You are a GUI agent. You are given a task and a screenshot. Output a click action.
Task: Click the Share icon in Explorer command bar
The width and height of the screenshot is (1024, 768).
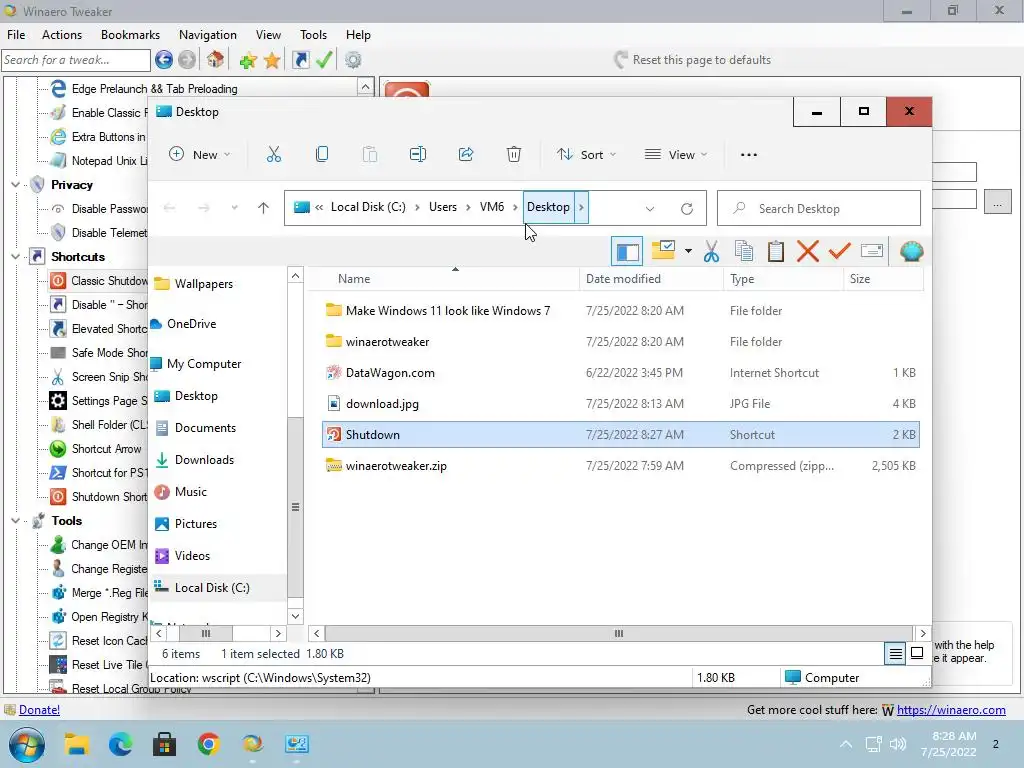click(466, 155)
